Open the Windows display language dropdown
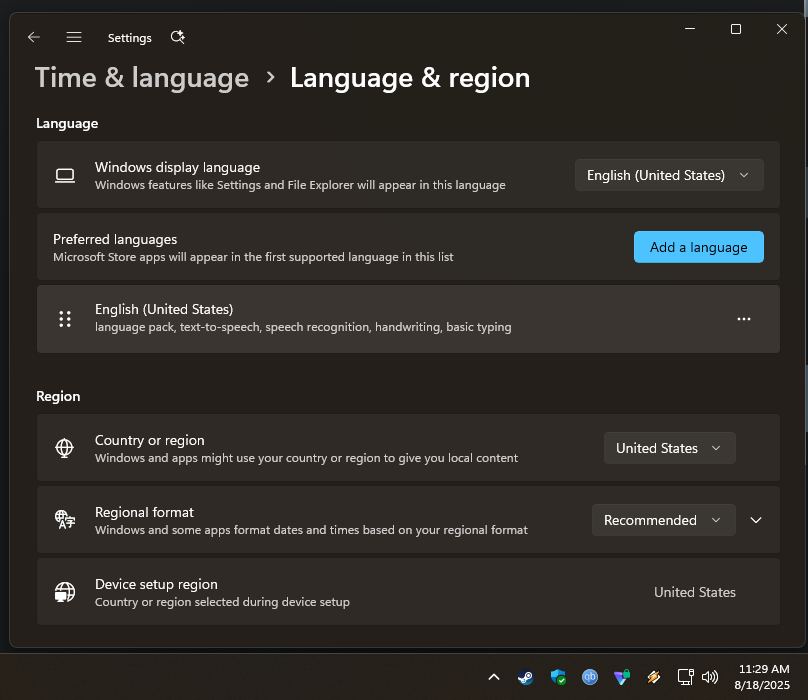 668,175
